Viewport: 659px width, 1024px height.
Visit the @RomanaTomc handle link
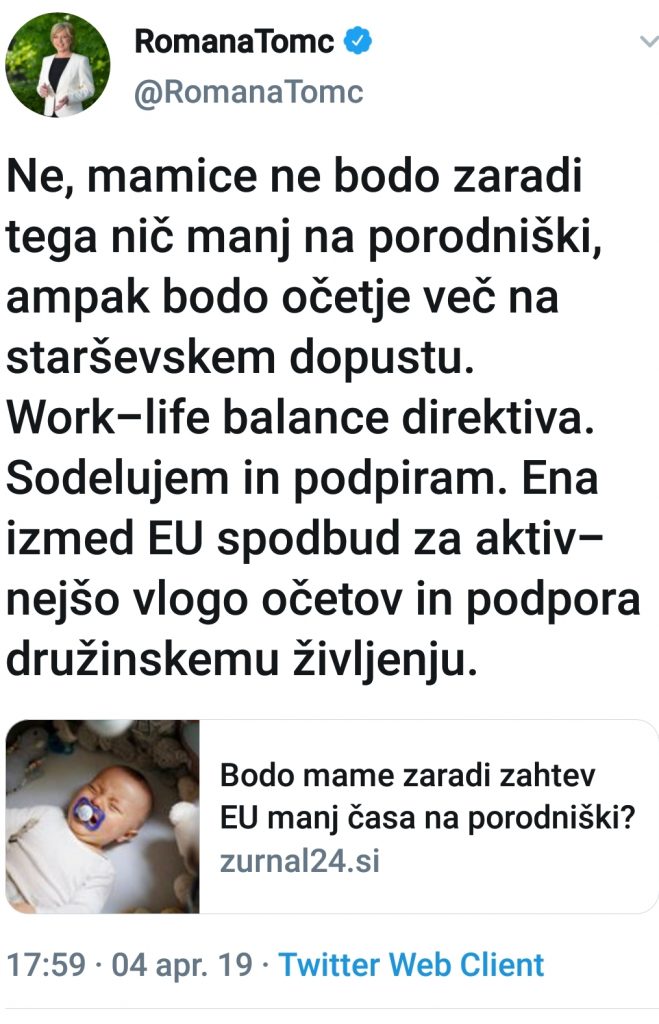tap(248, 92)
